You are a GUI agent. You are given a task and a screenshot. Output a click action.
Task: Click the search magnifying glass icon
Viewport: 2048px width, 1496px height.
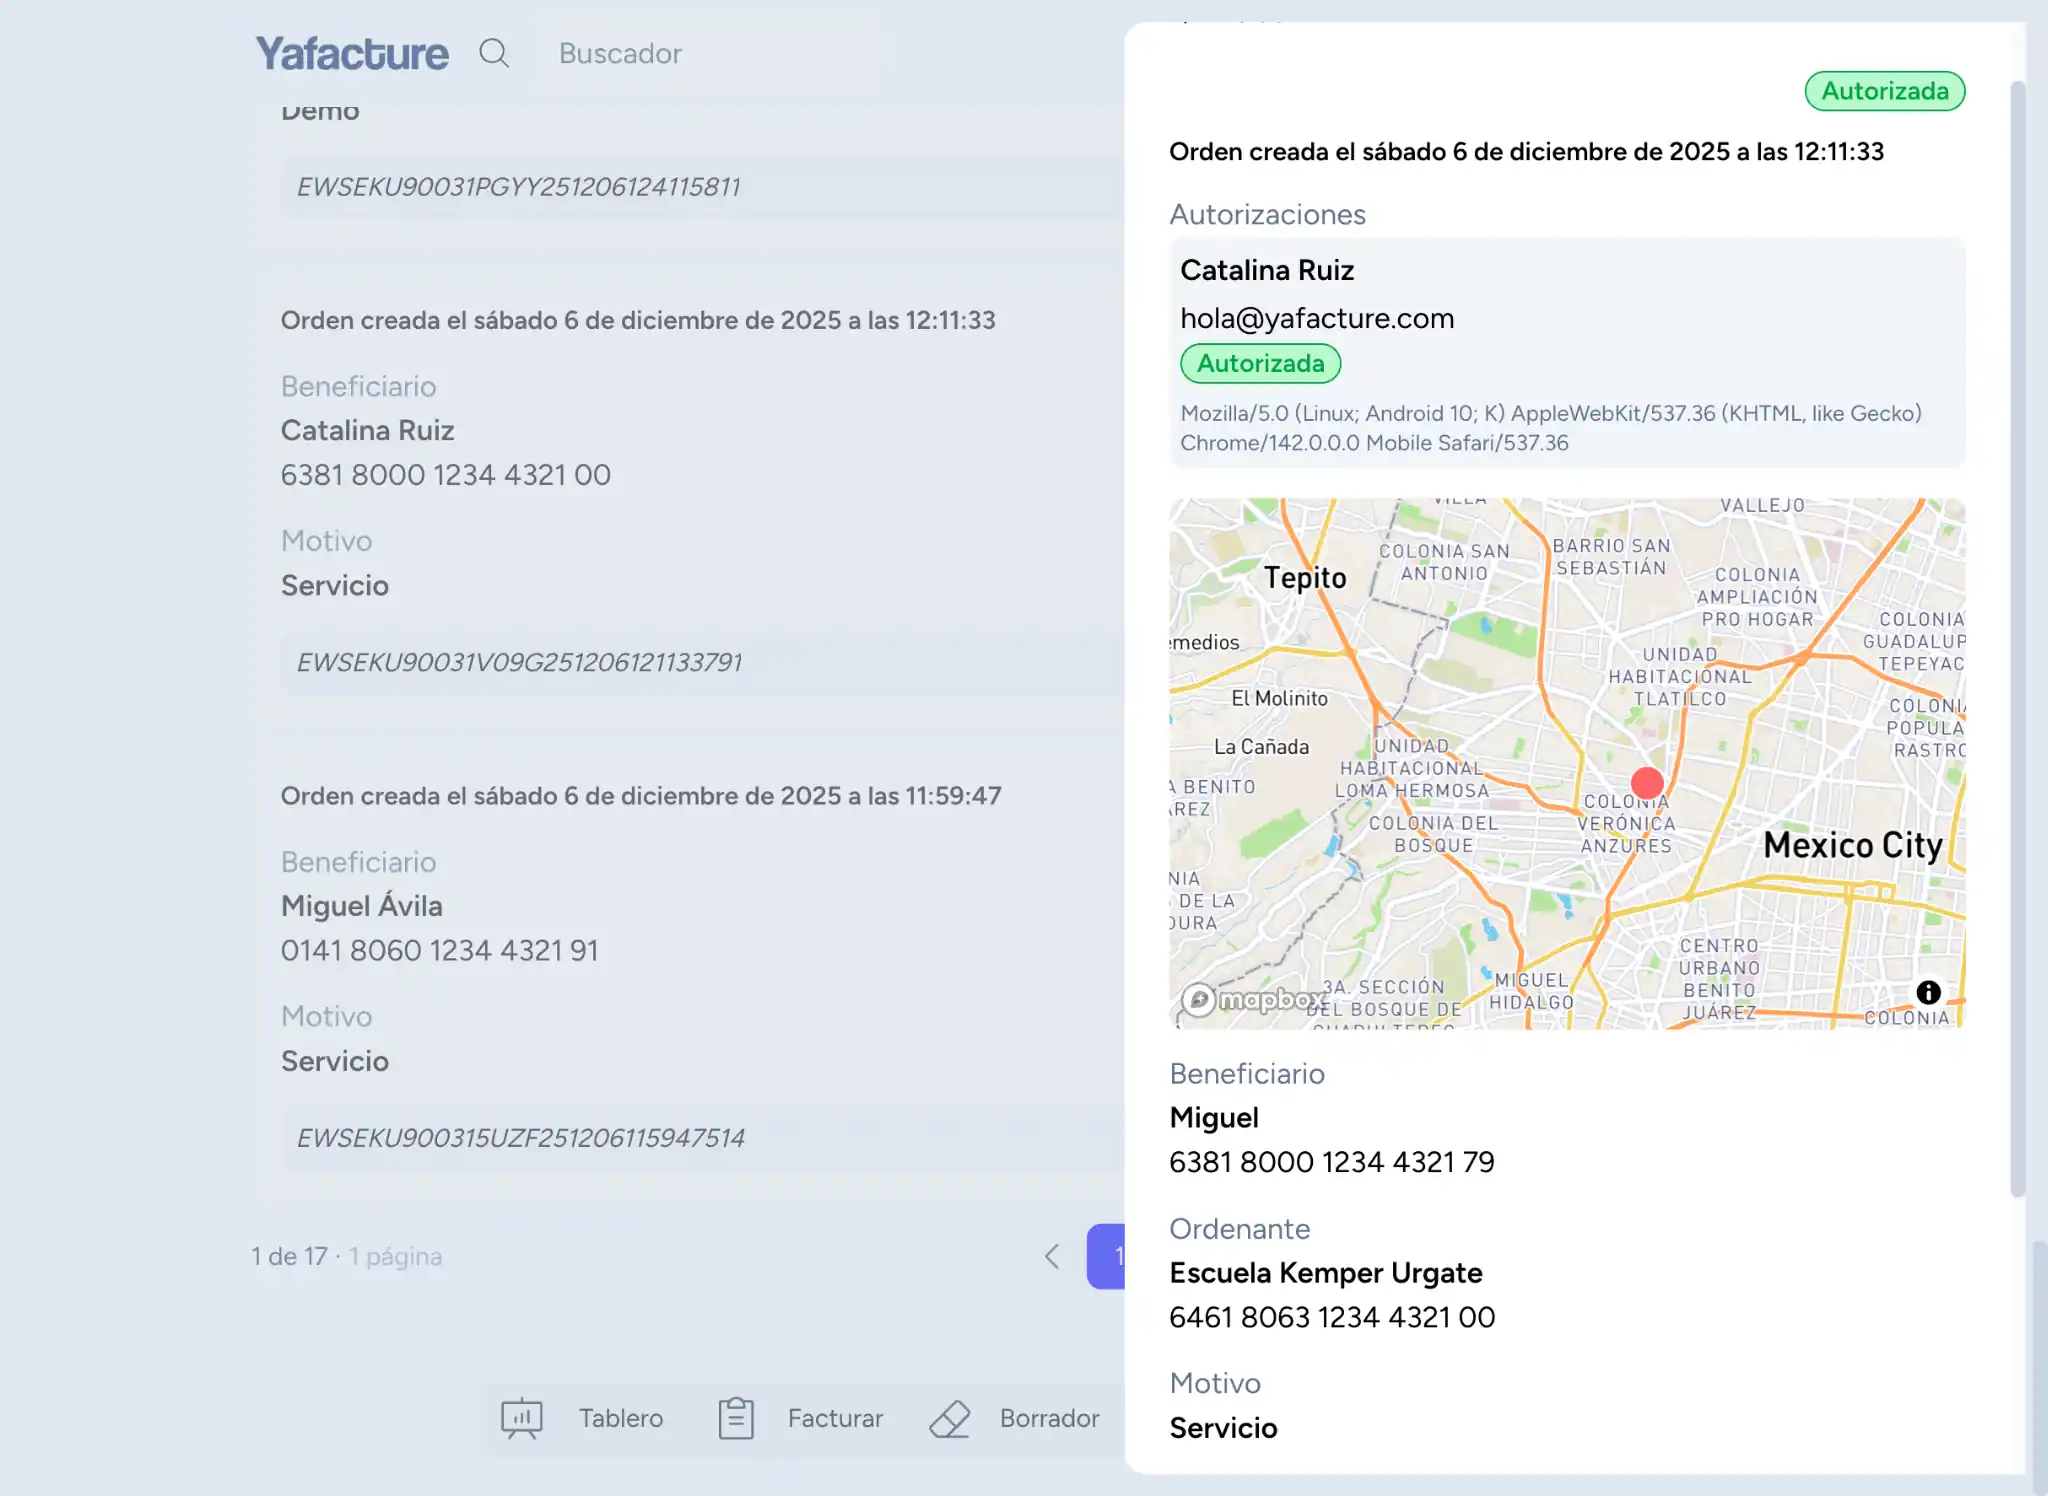[x=494, y=53]
